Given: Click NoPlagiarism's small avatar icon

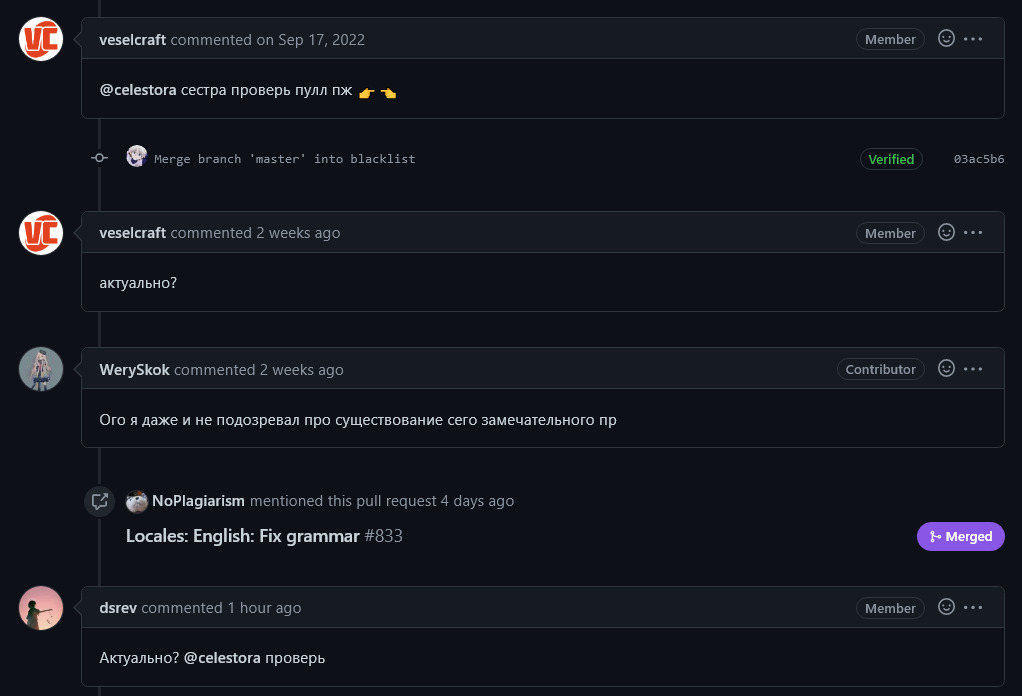Looking at the screenshot, I should tap(137, 501).
